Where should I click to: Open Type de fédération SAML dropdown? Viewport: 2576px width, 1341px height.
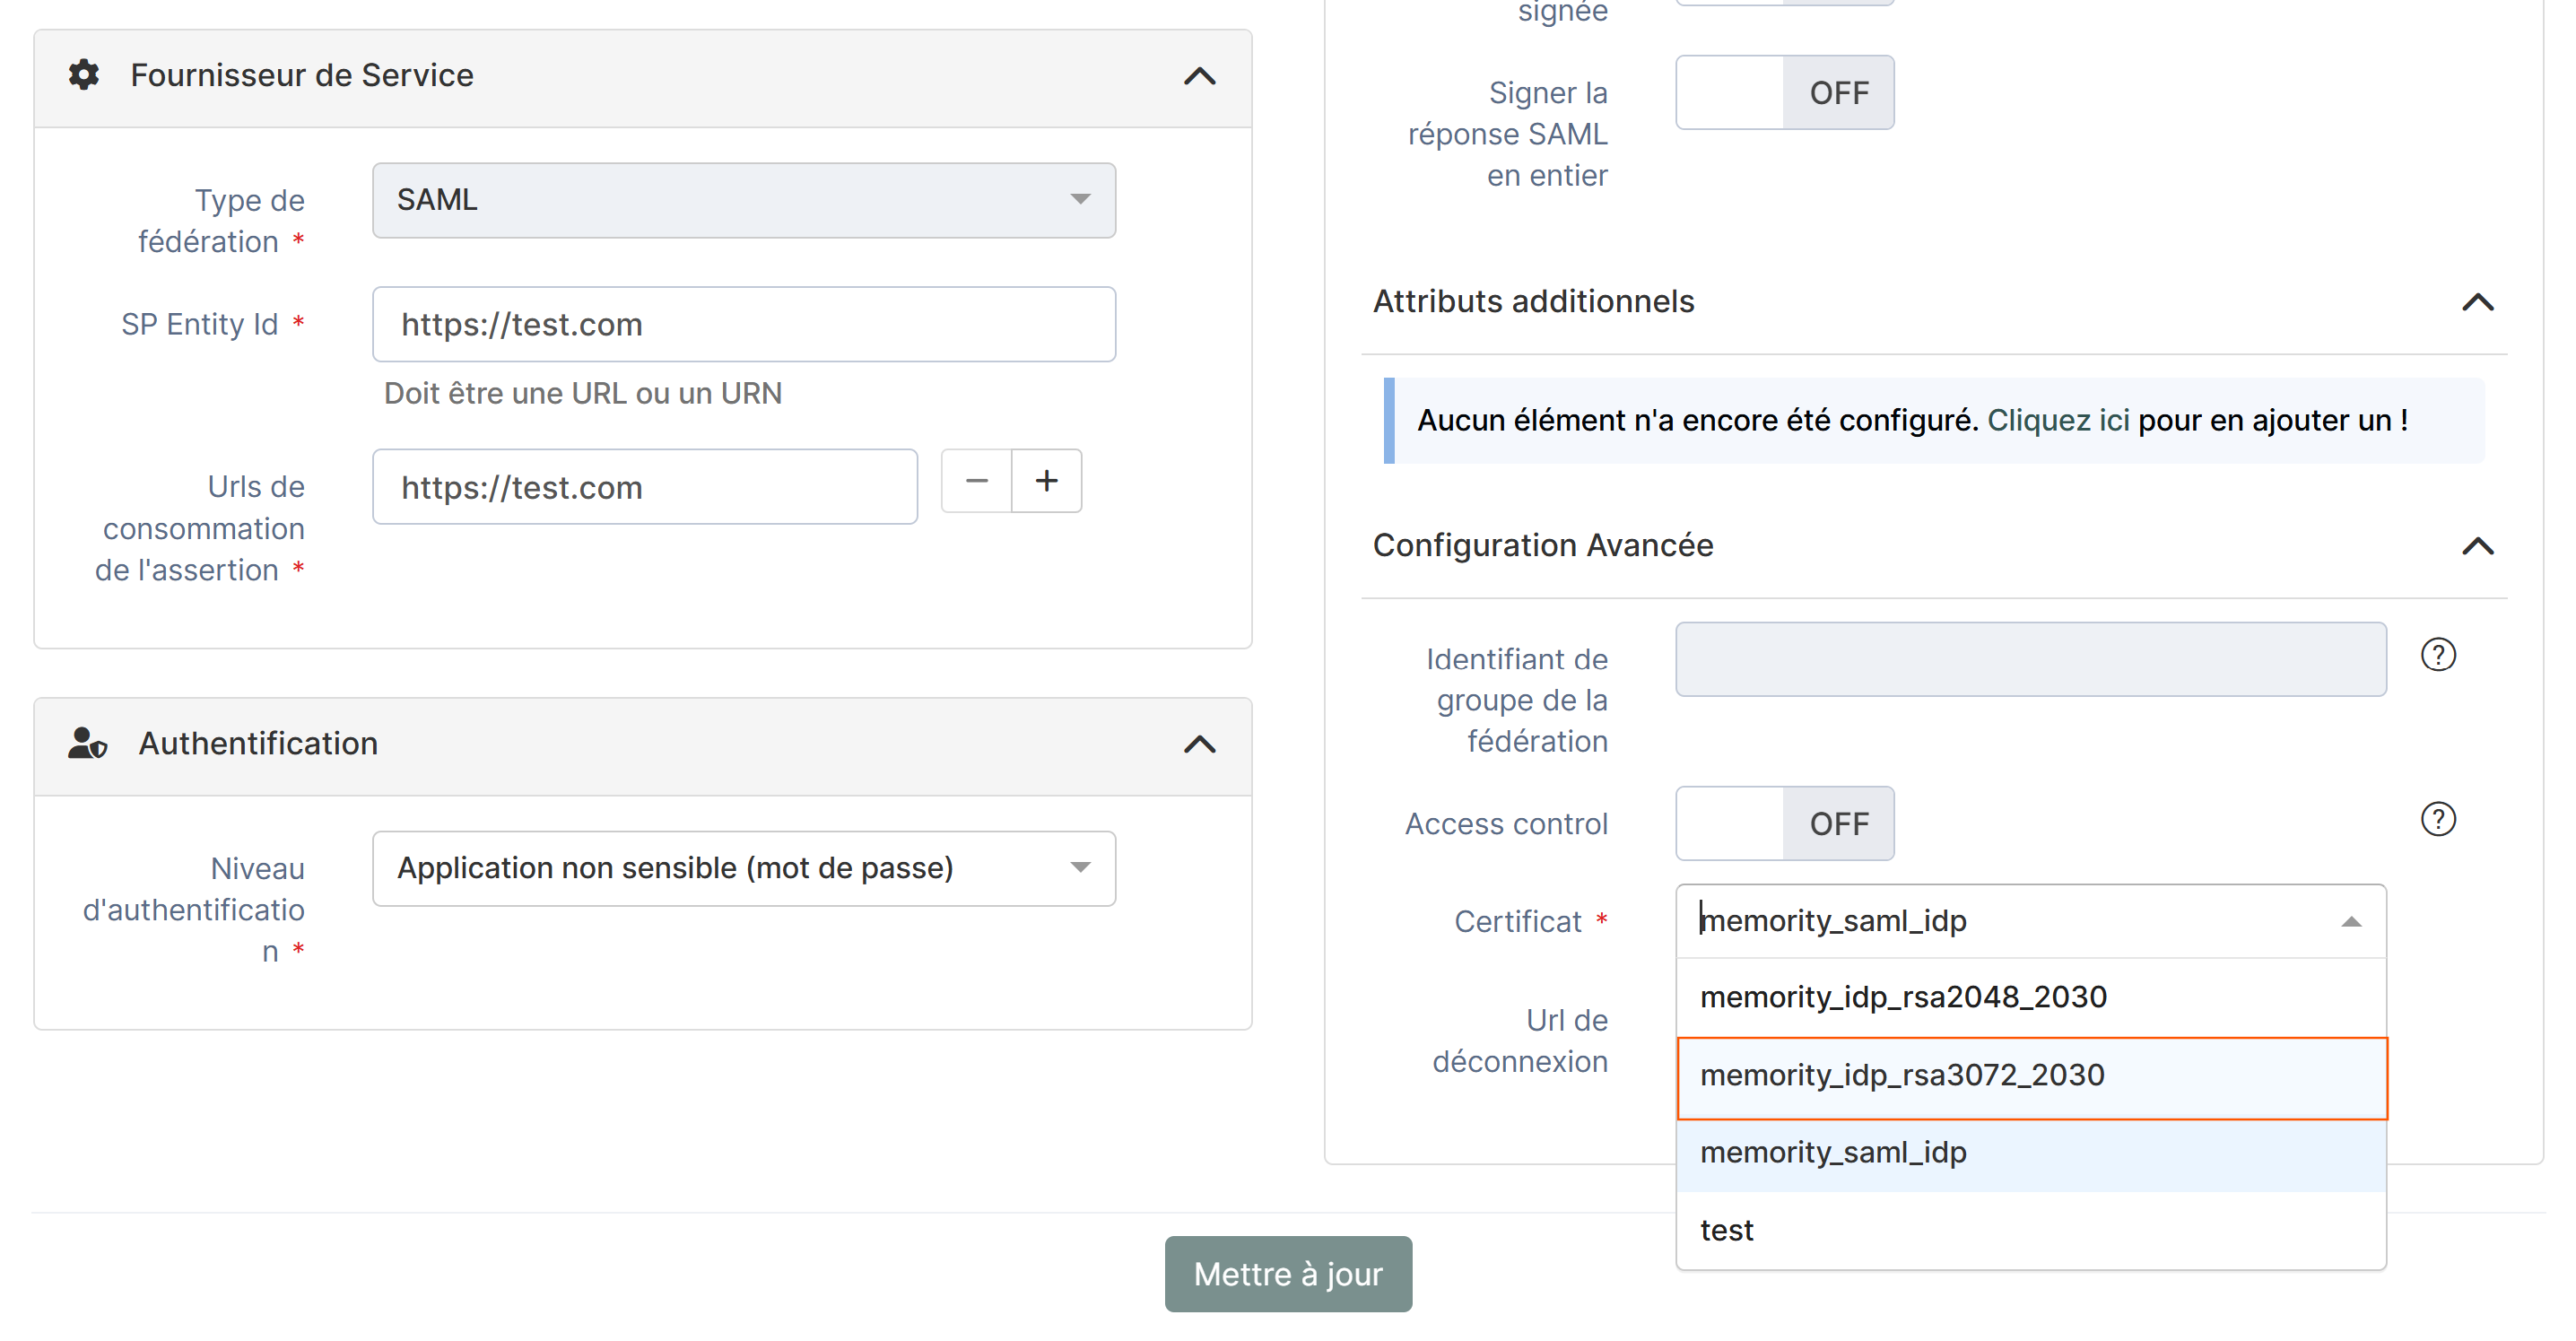pos(743,200)
